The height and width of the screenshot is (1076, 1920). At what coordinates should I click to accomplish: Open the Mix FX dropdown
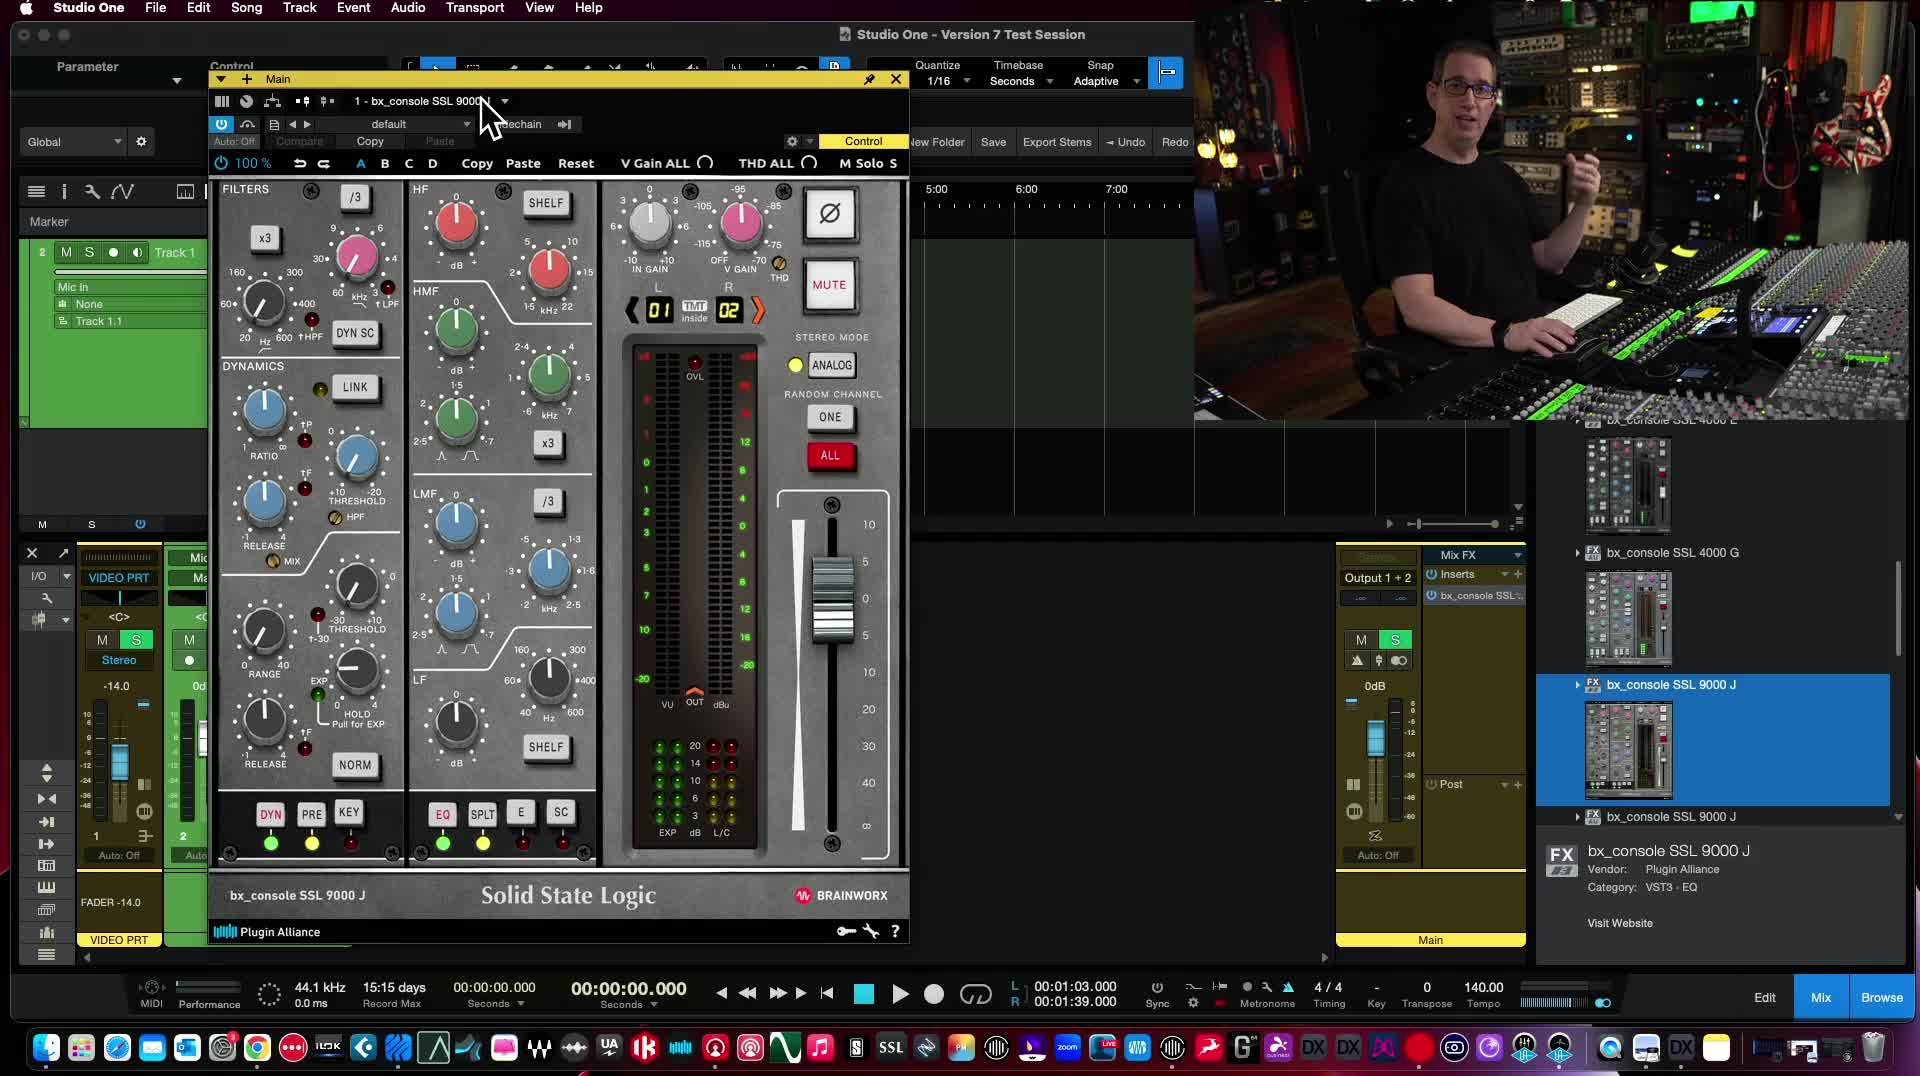[1475, 555]
